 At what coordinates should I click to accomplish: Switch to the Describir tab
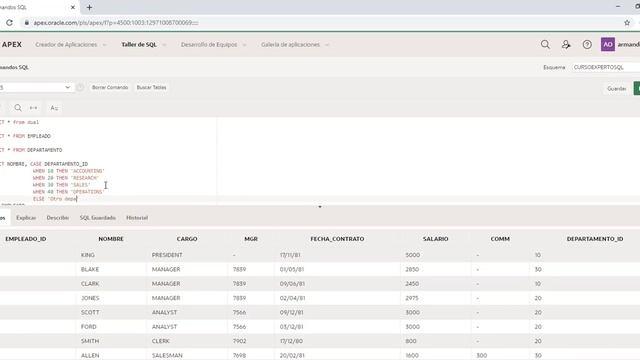point(58,218)
